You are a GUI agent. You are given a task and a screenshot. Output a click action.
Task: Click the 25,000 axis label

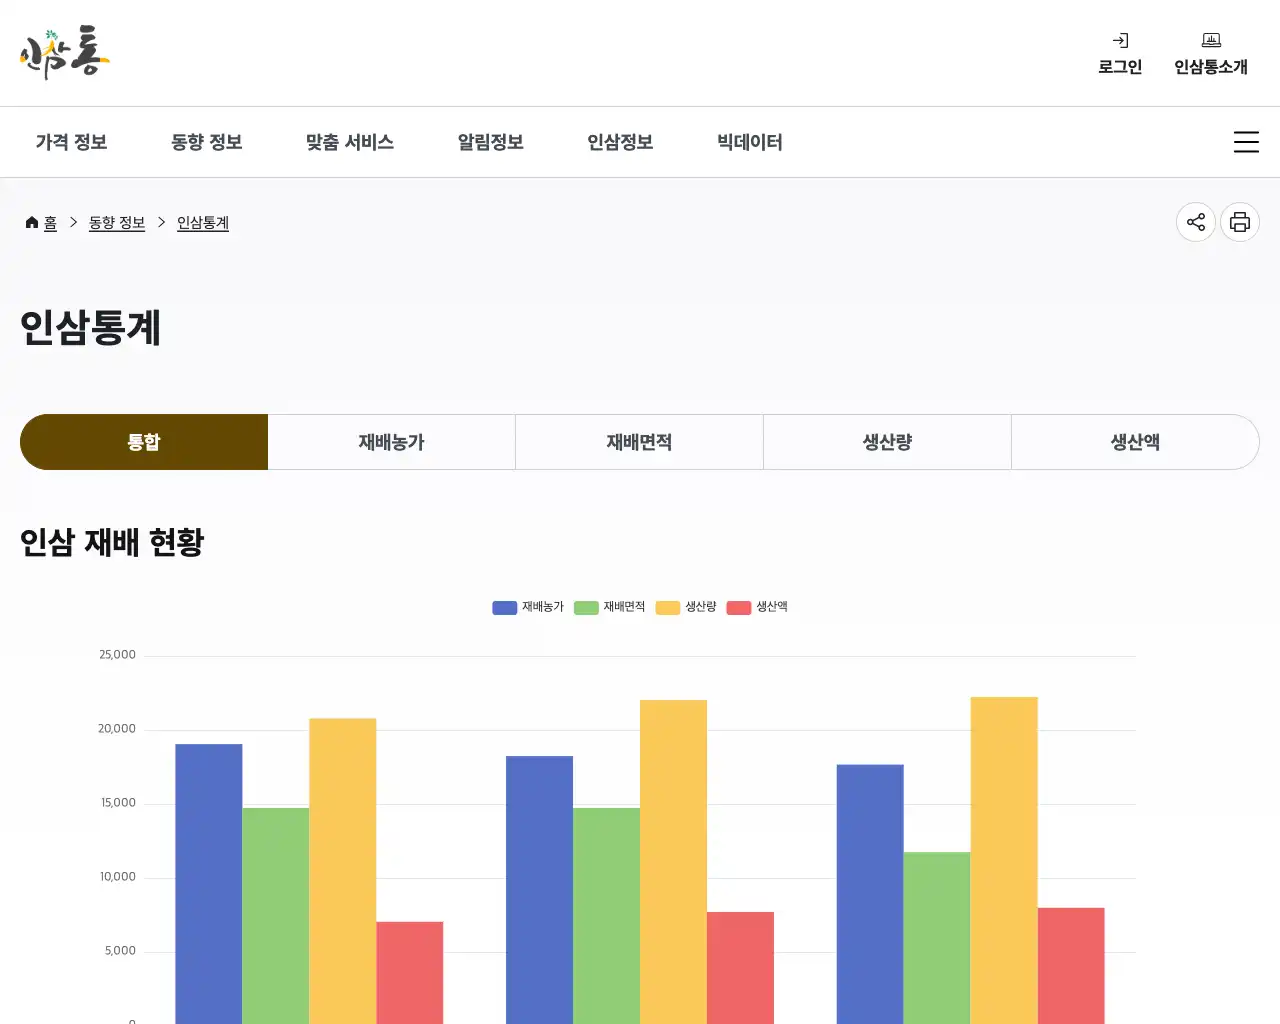tap(117, 655)
